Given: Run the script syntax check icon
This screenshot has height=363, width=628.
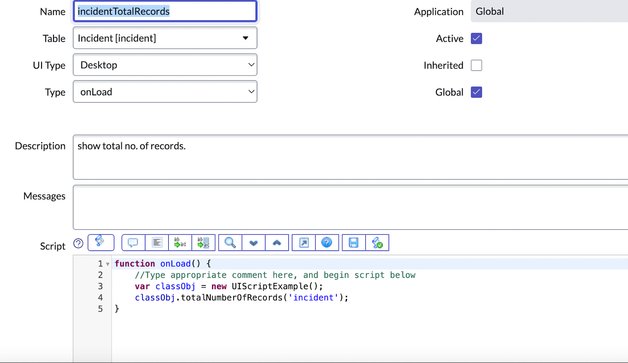Looking at the screenshot, I should click(x=377, y=242).
